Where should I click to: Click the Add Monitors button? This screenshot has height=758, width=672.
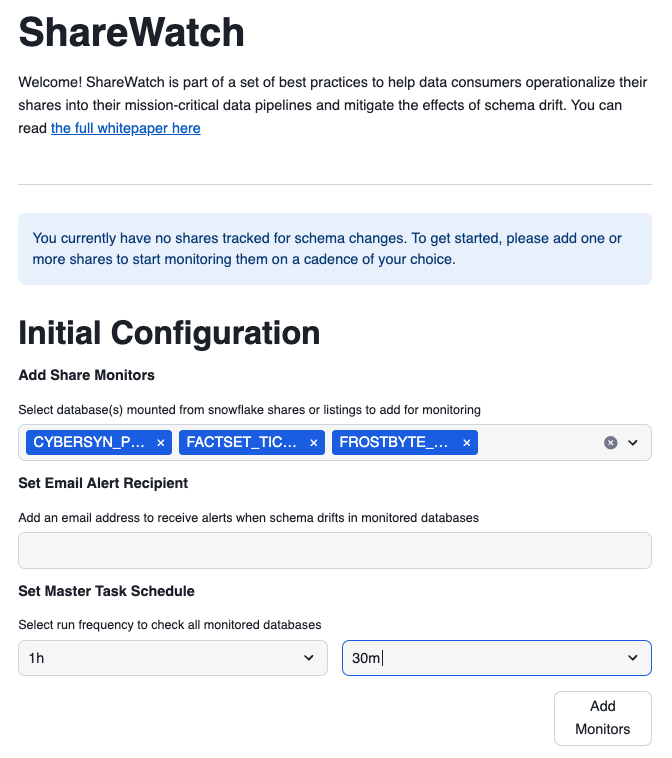pos(602,718)
